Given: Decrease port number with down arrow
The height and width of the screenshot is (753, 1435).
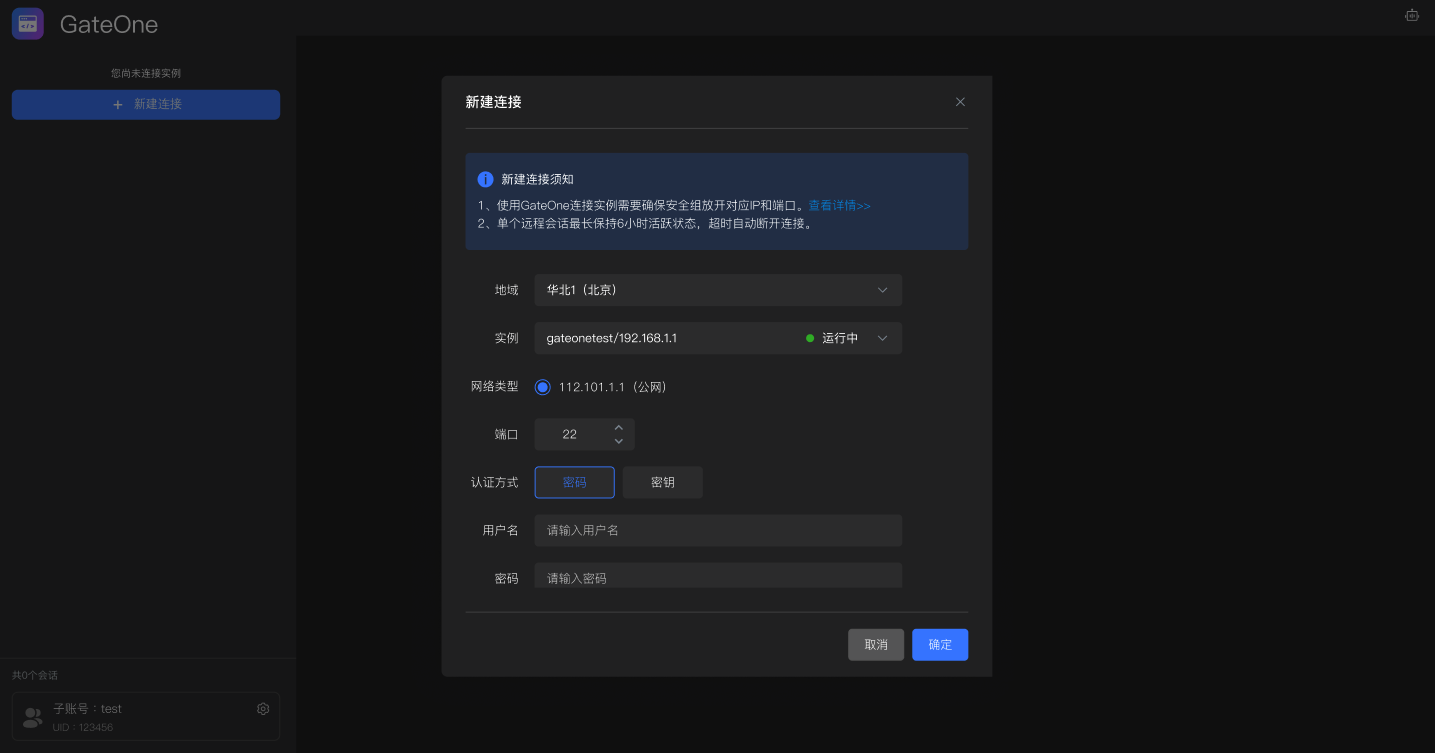Looking at the screenshot, I should (619, 441).
